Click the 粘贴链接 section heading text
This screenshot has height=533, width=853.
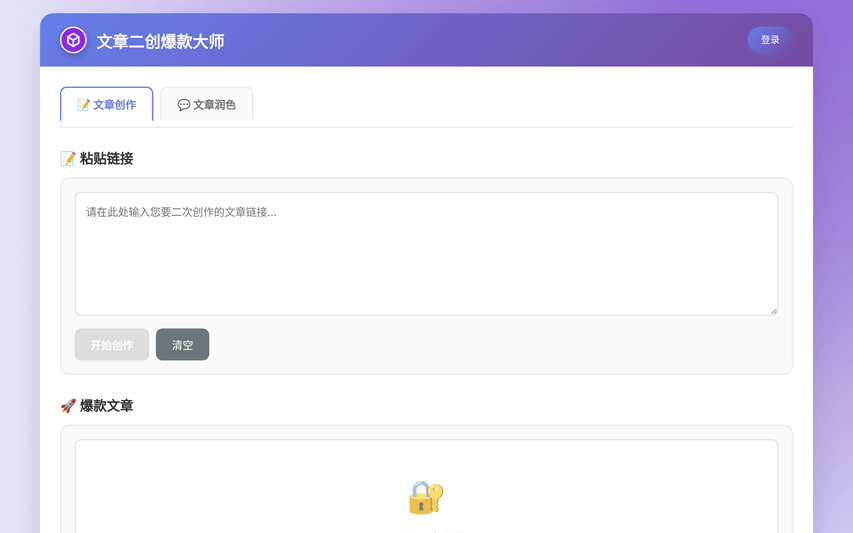(x=106, y=158)
